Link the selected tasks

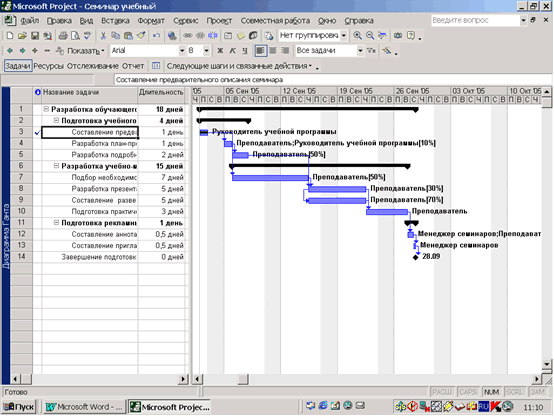pyautogui.click(x=188, y=35)
